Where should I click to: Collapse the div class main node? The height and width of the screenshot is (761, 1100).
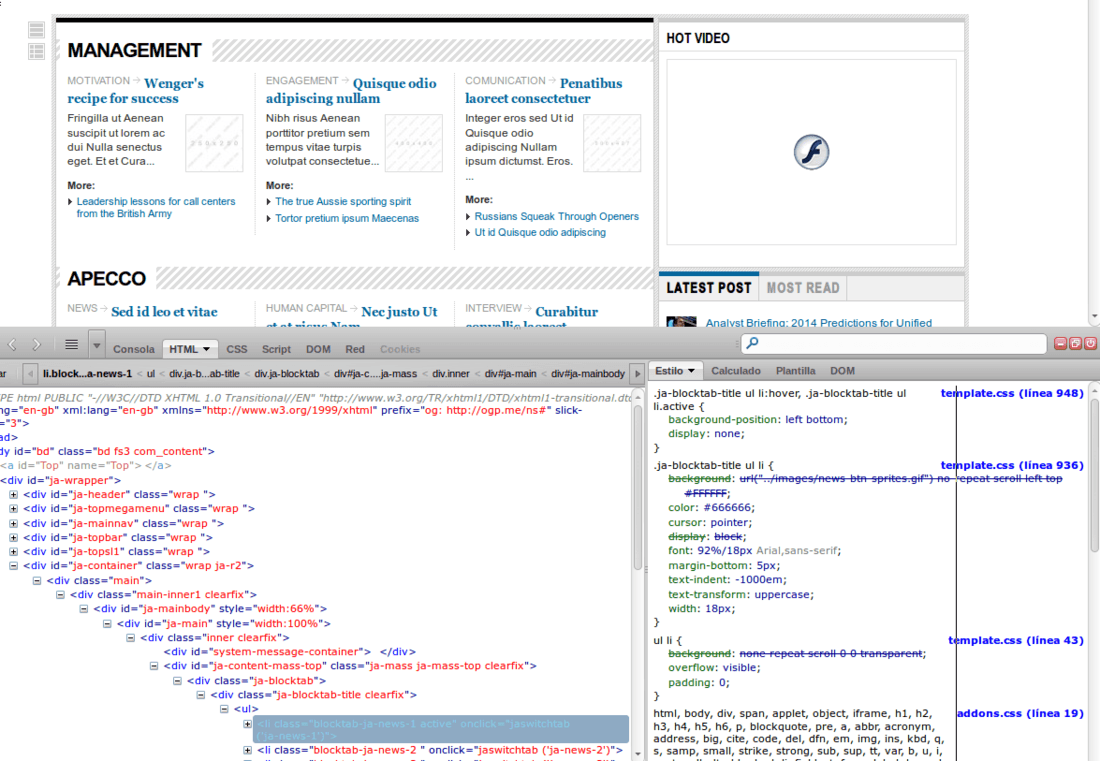[x=36, y=580]
